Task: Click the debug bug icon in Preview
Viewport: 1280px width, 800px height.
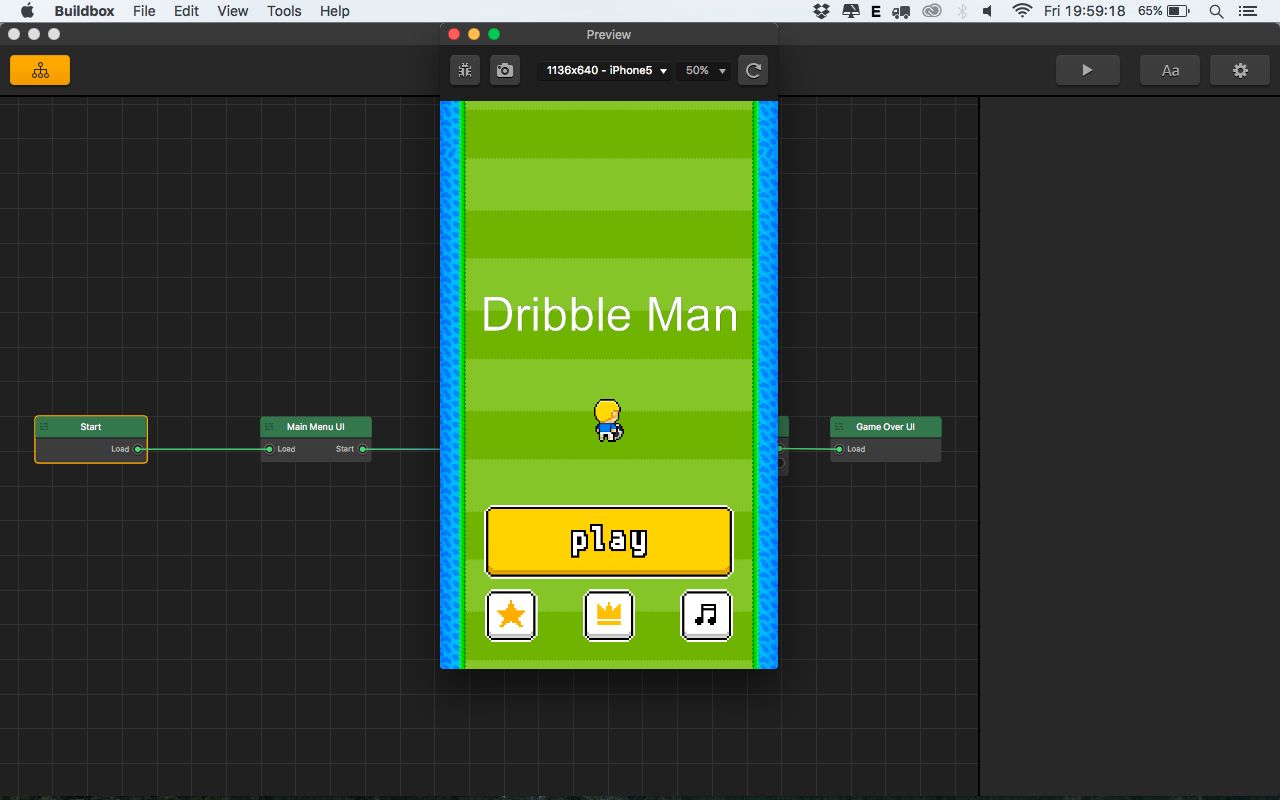Action: click(465, 70)
